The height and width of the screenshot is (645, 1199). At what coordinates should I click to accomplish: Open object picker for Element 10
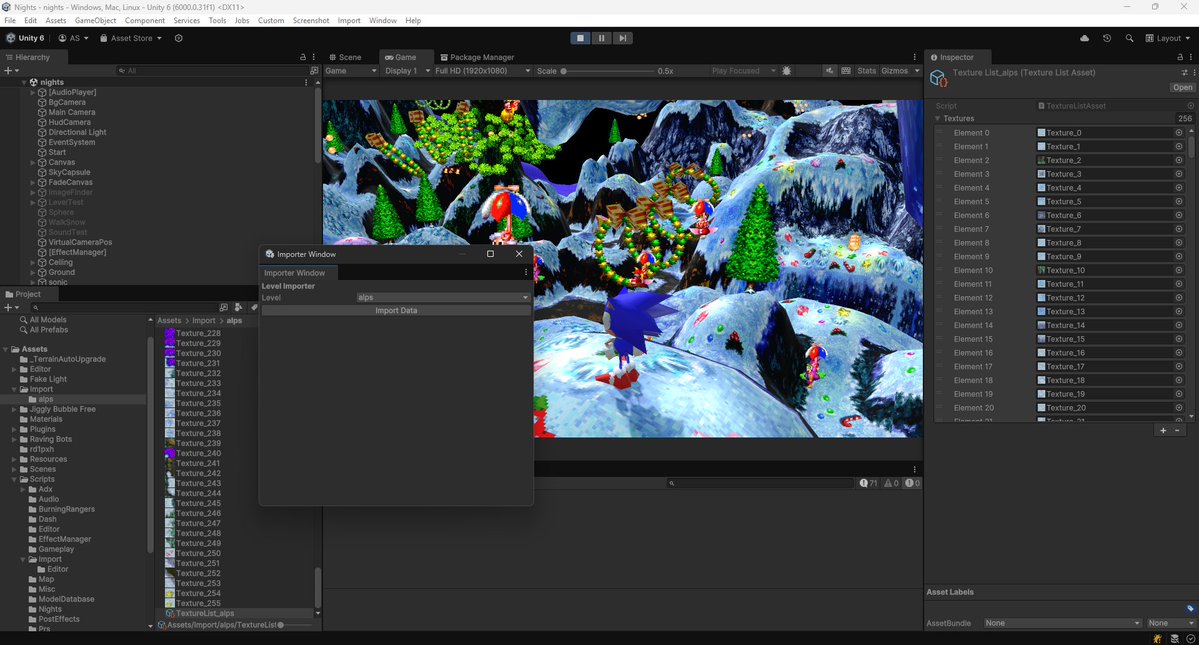[x=1178, y=271]
